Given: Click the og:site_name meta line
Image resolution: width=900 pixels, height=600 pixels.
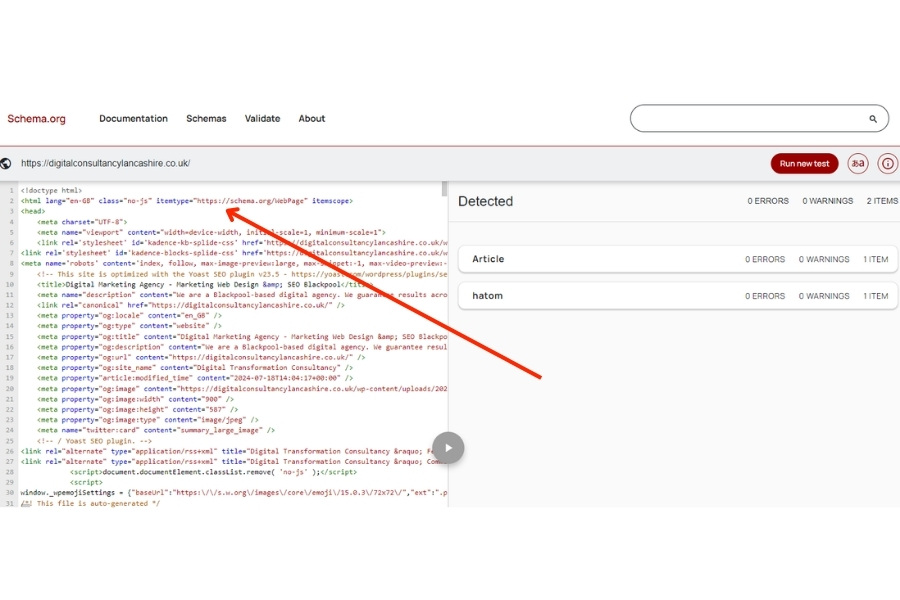Looking at the screenshot, I should click(195, 367).
